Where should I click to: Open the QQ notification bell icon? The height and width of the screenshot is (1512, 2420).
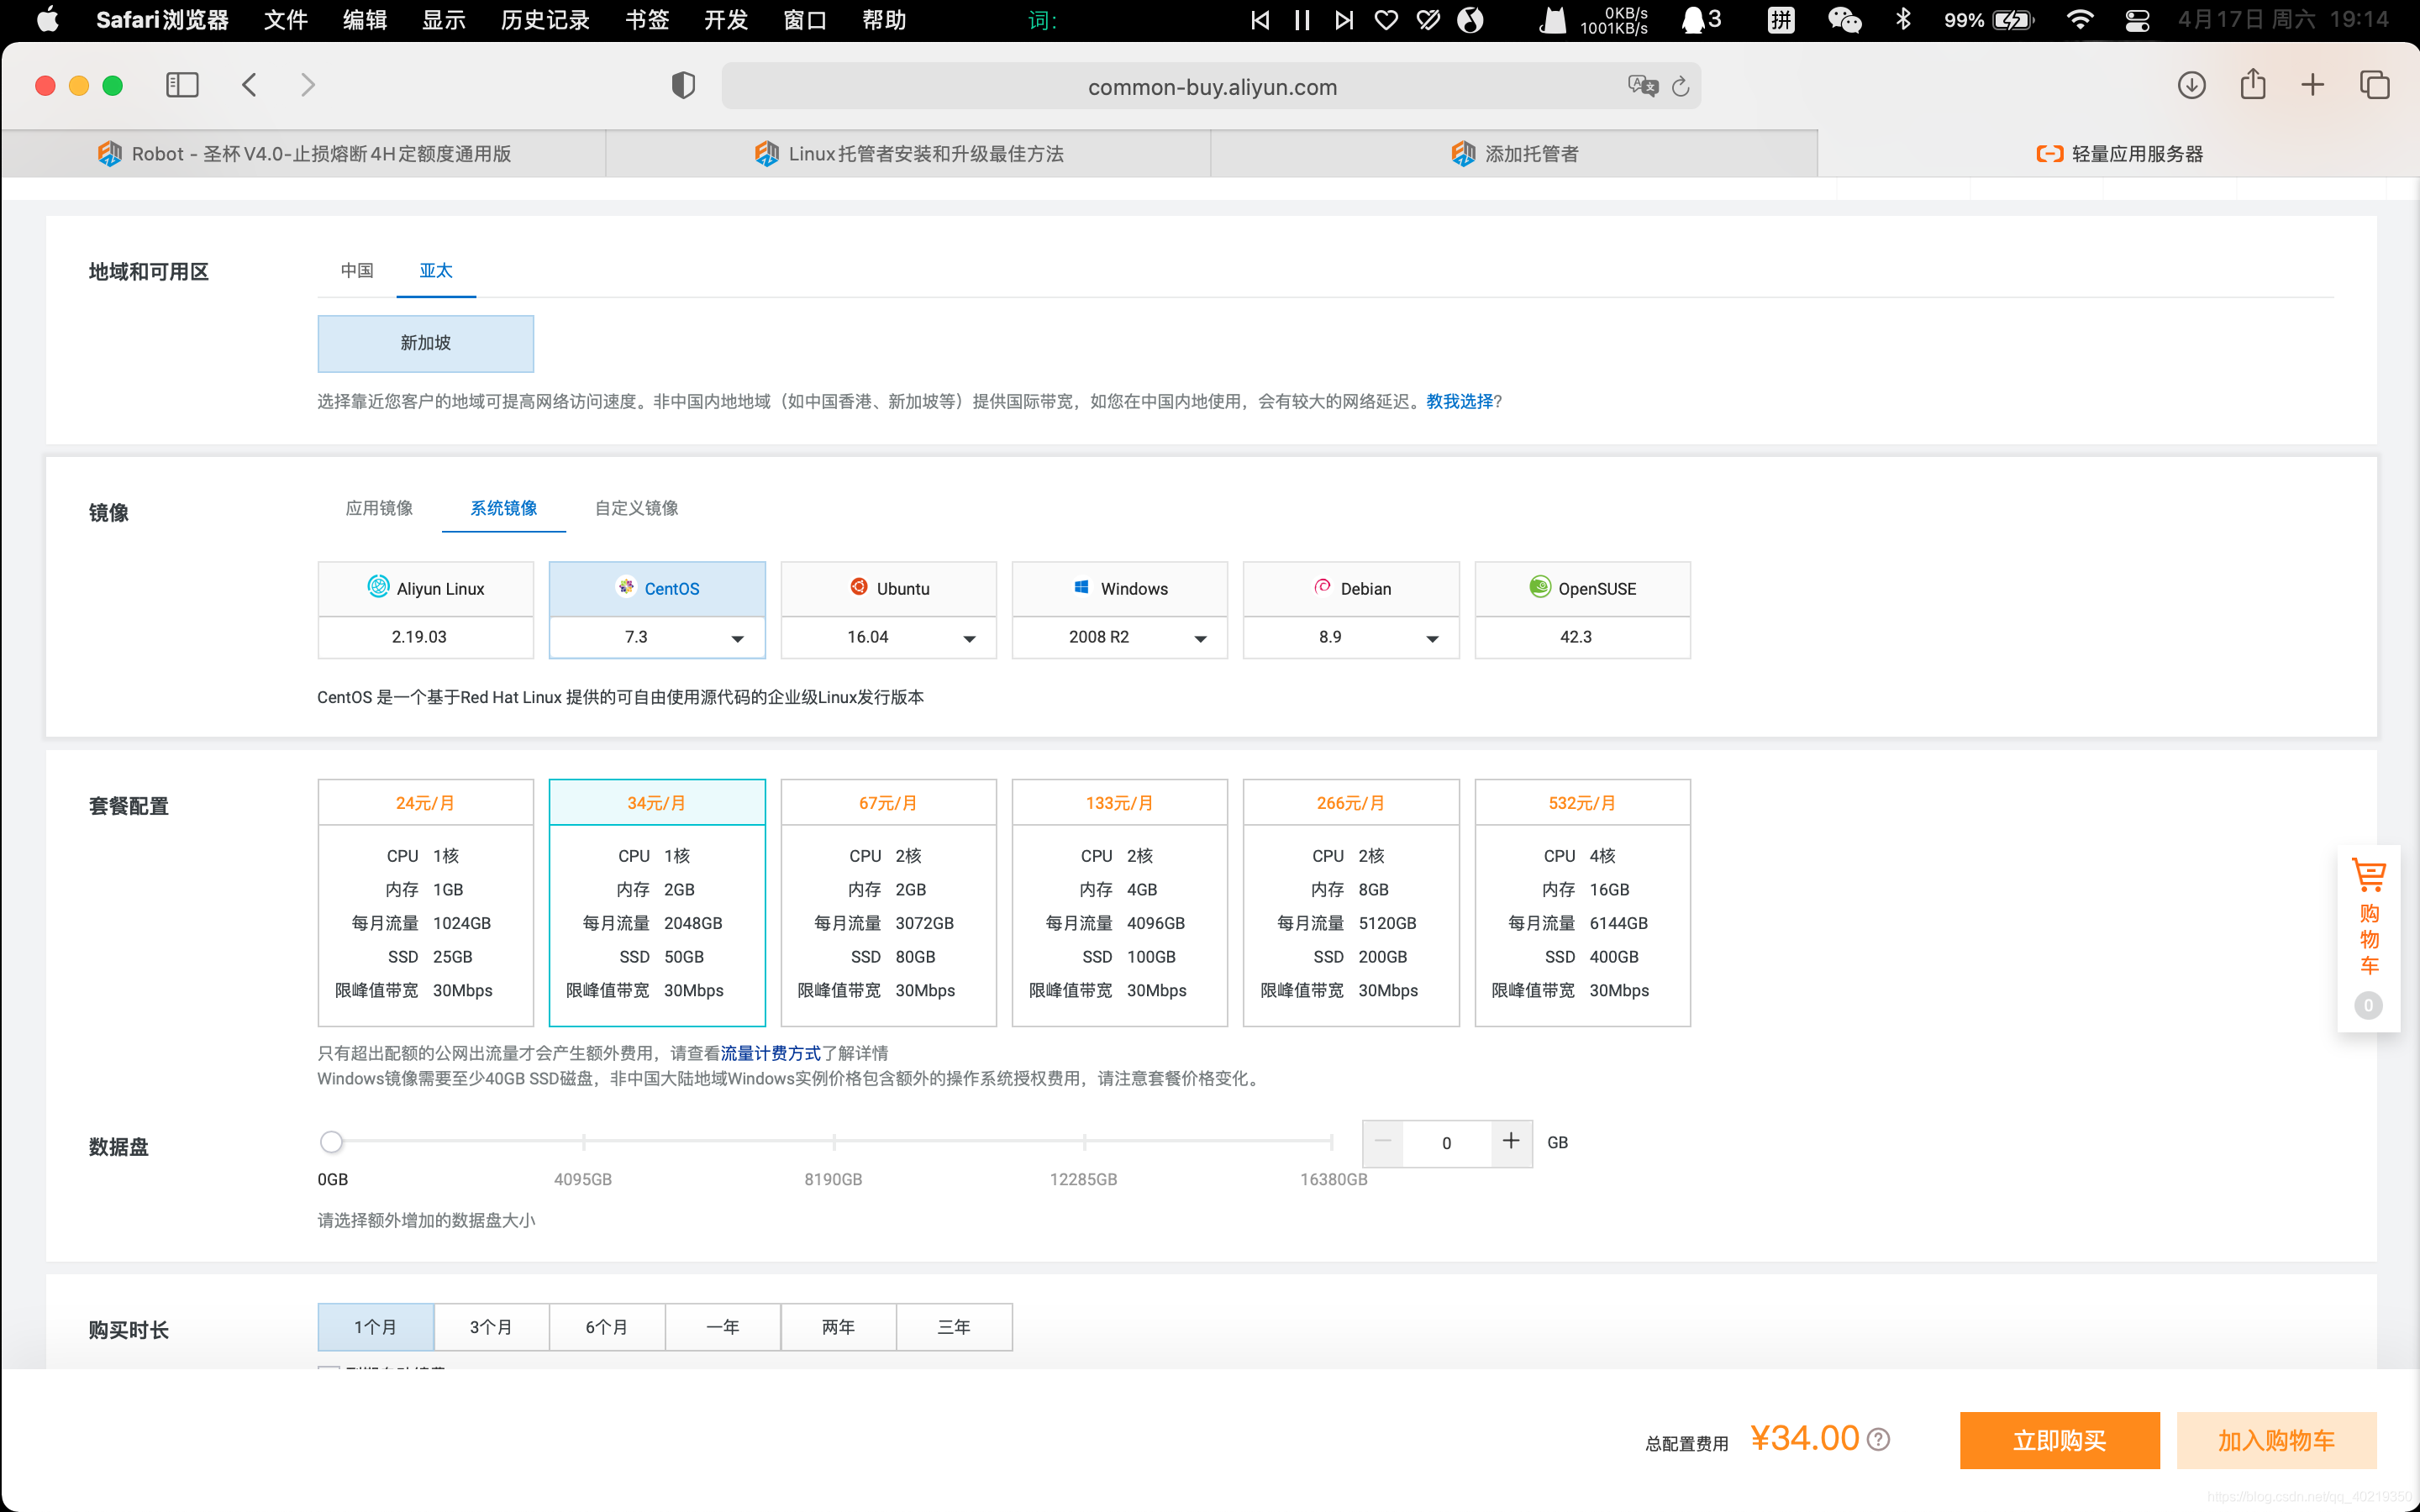[x=1693, y=20]
